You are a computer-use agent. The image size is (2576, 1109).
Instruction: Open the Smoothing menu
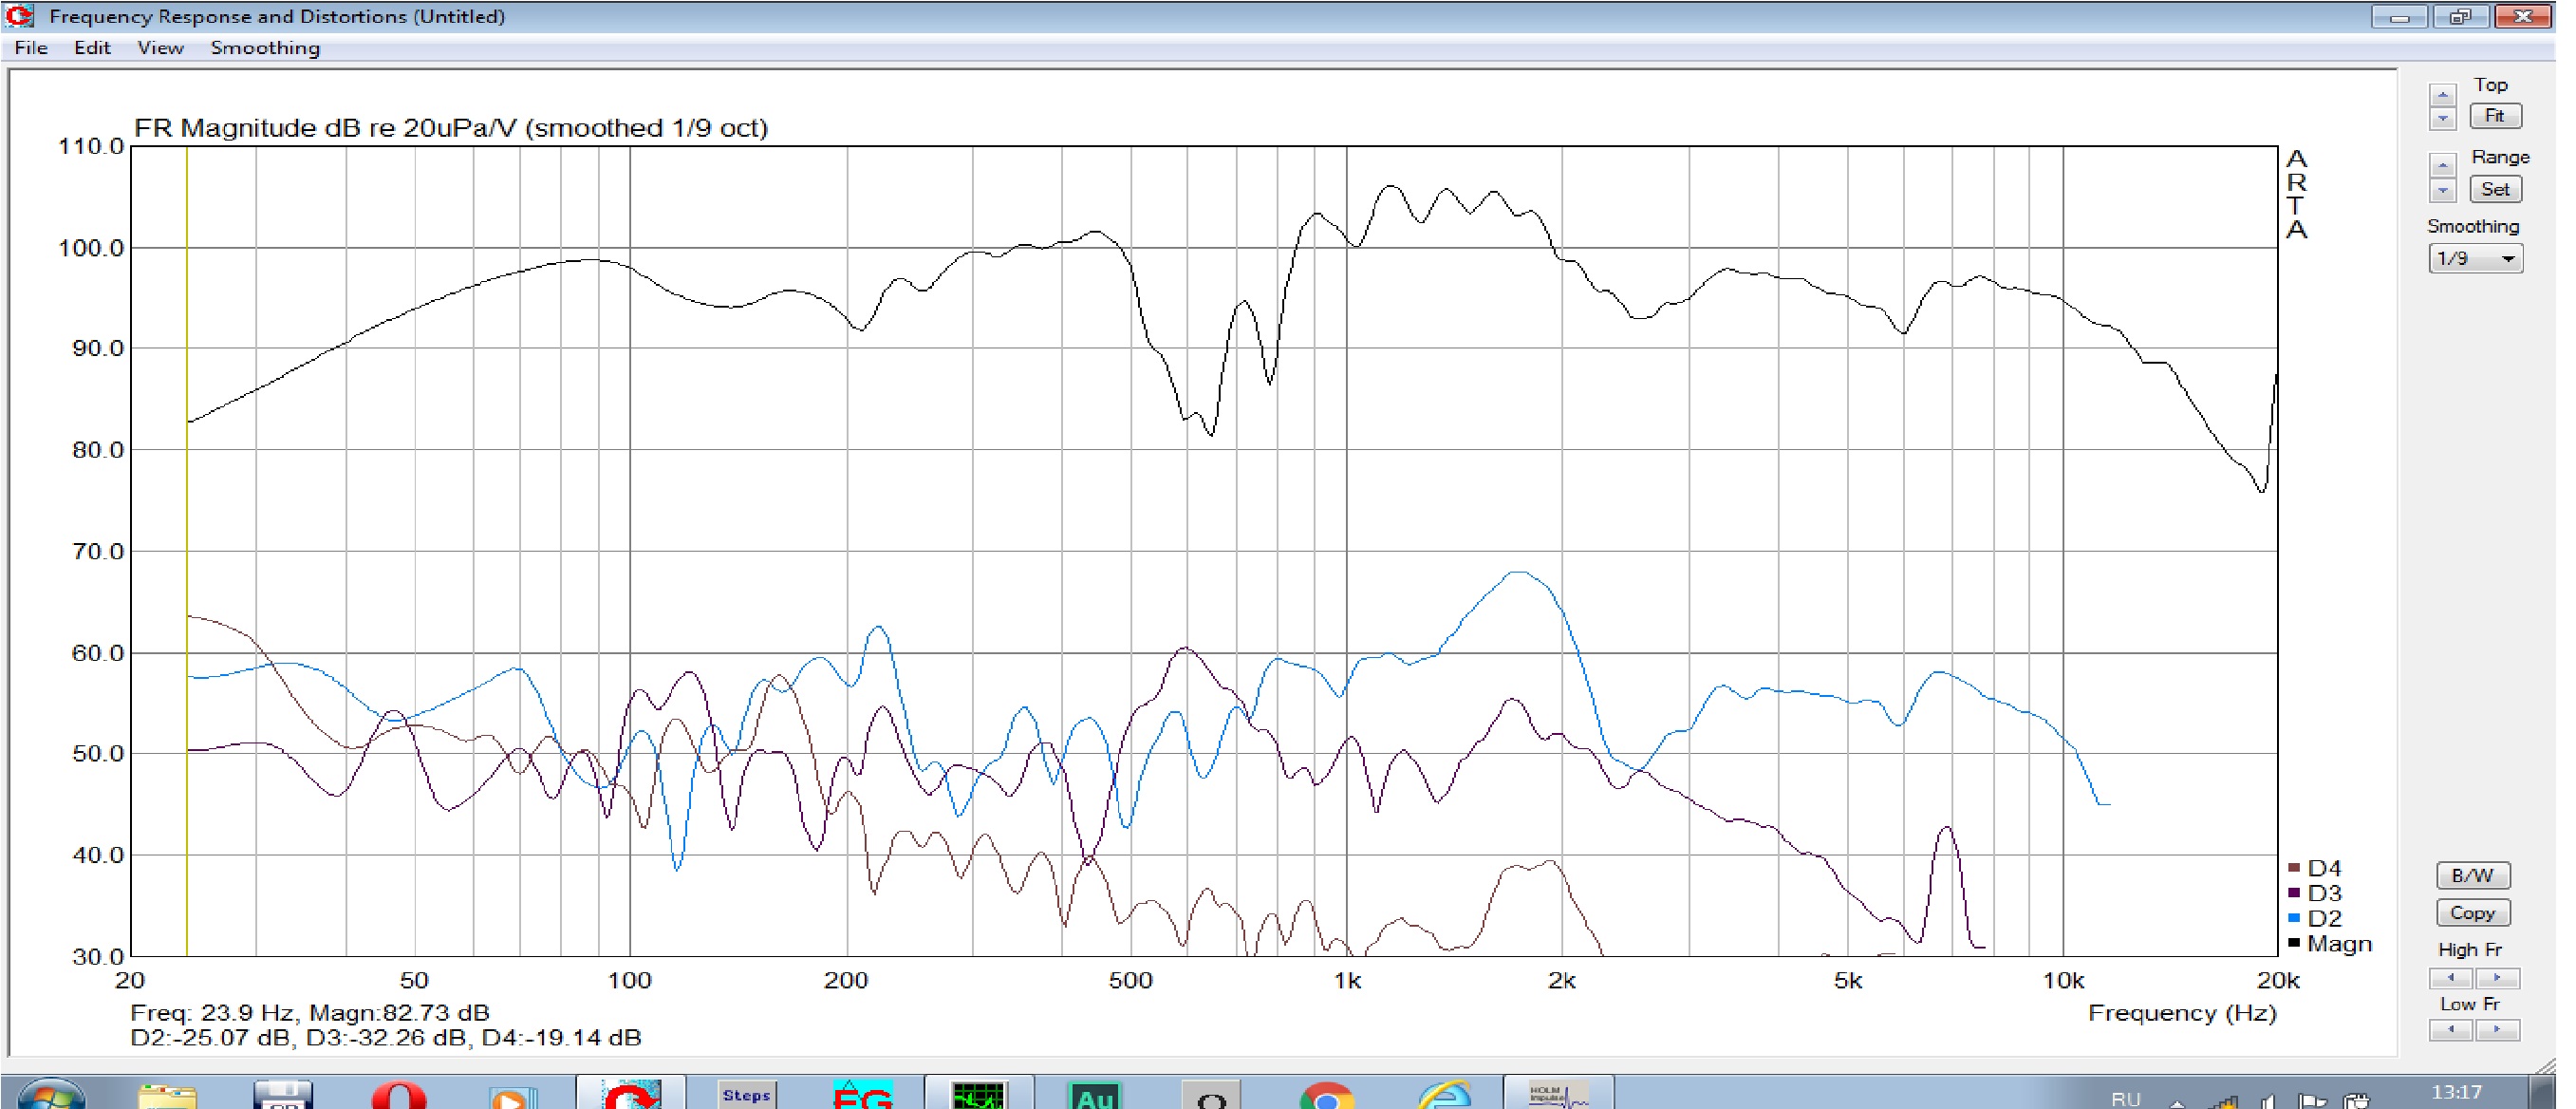tap(265, 48)
